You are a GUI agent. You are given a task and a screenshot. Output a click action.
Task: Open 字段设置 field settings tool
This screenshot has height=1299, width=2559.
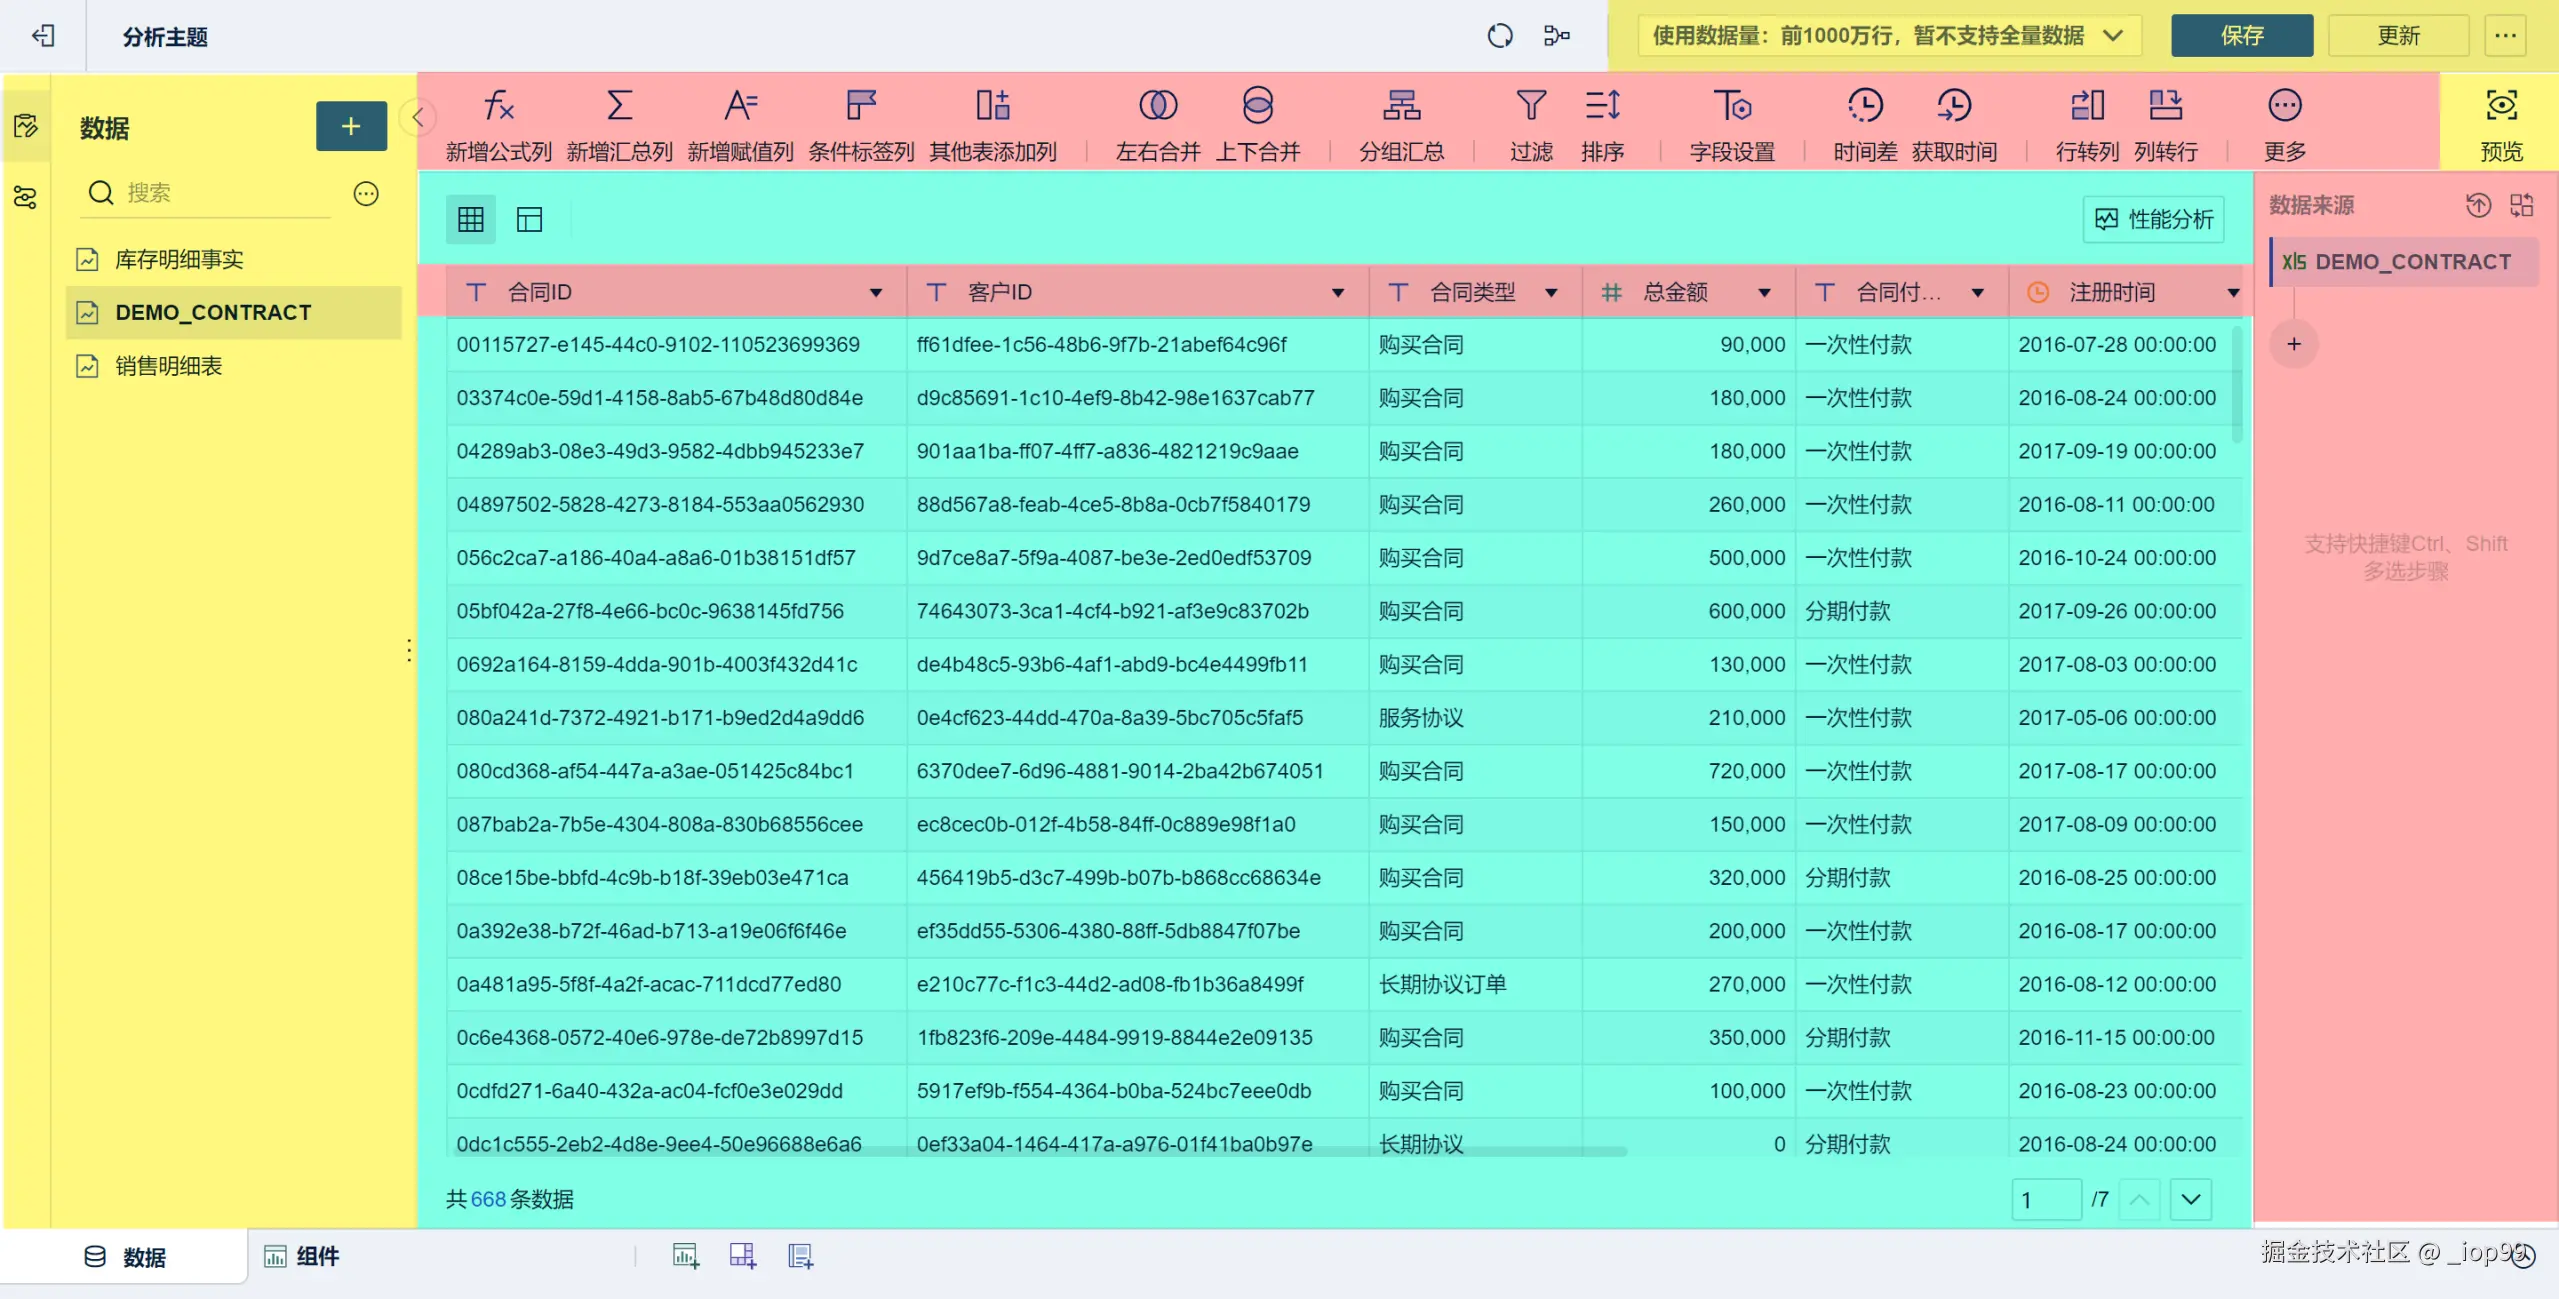[1731, 106]
